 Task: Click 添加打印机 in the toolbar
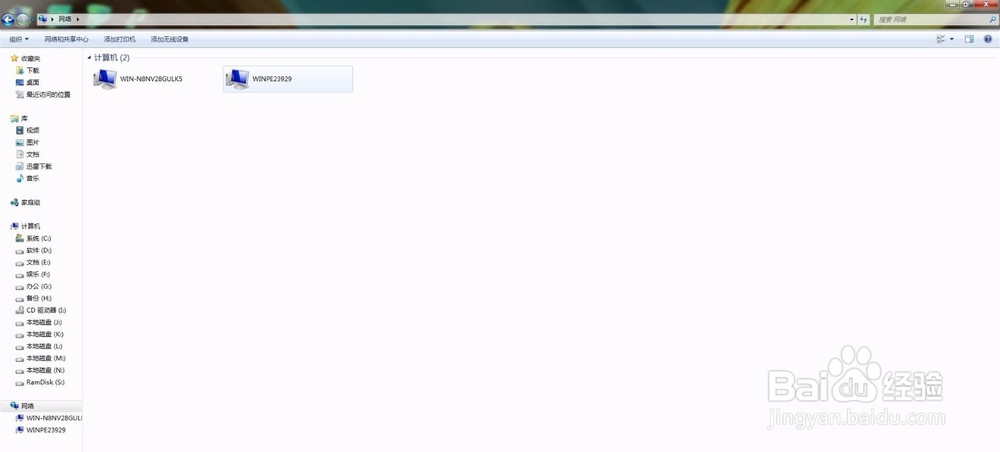tap(119, 39)
